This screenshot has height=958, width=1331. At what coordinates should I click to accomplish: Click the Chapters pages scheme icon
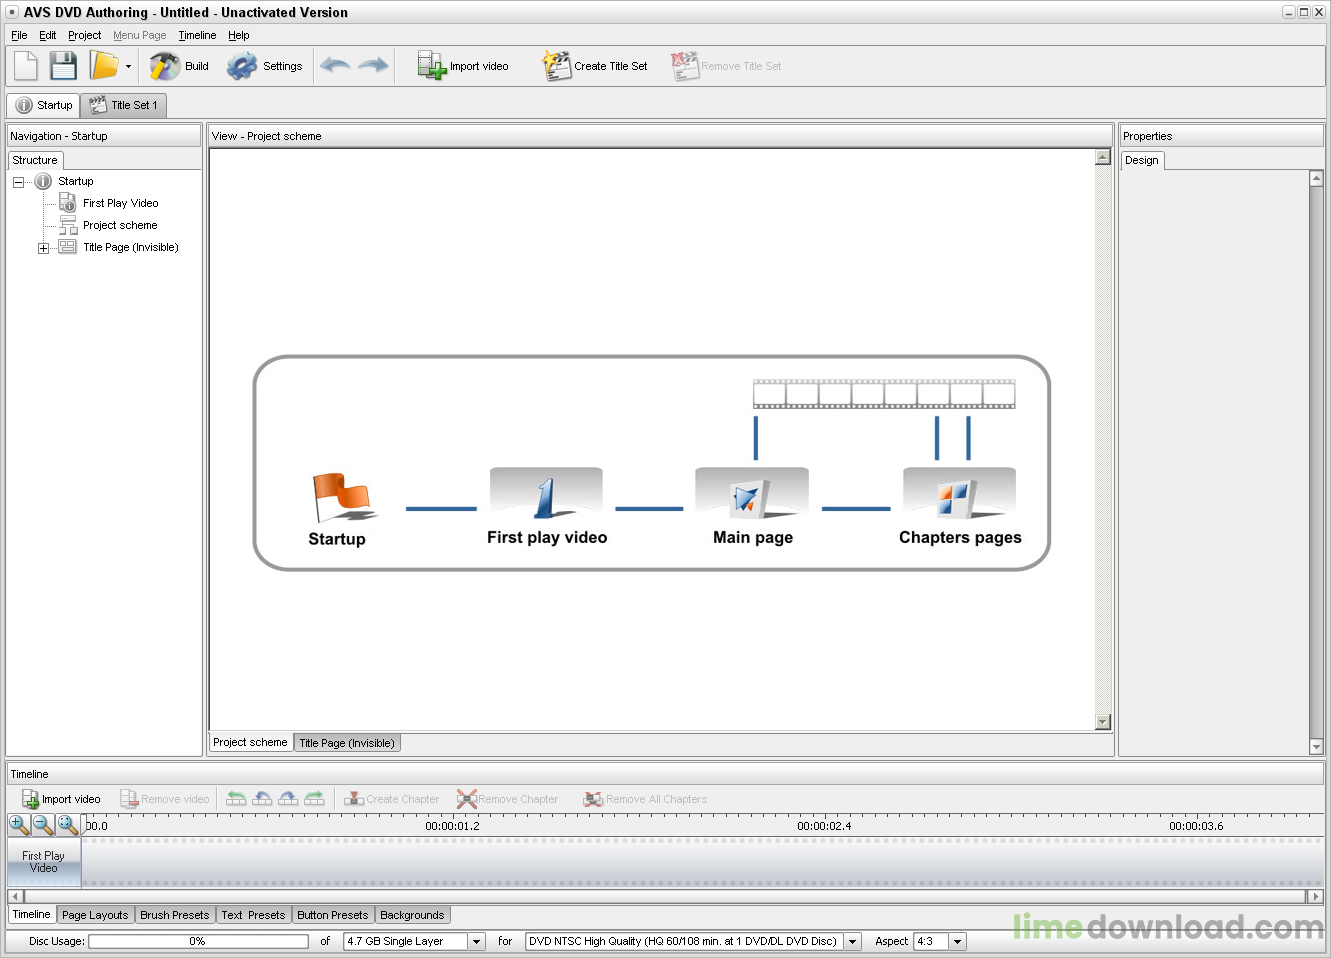959,494
